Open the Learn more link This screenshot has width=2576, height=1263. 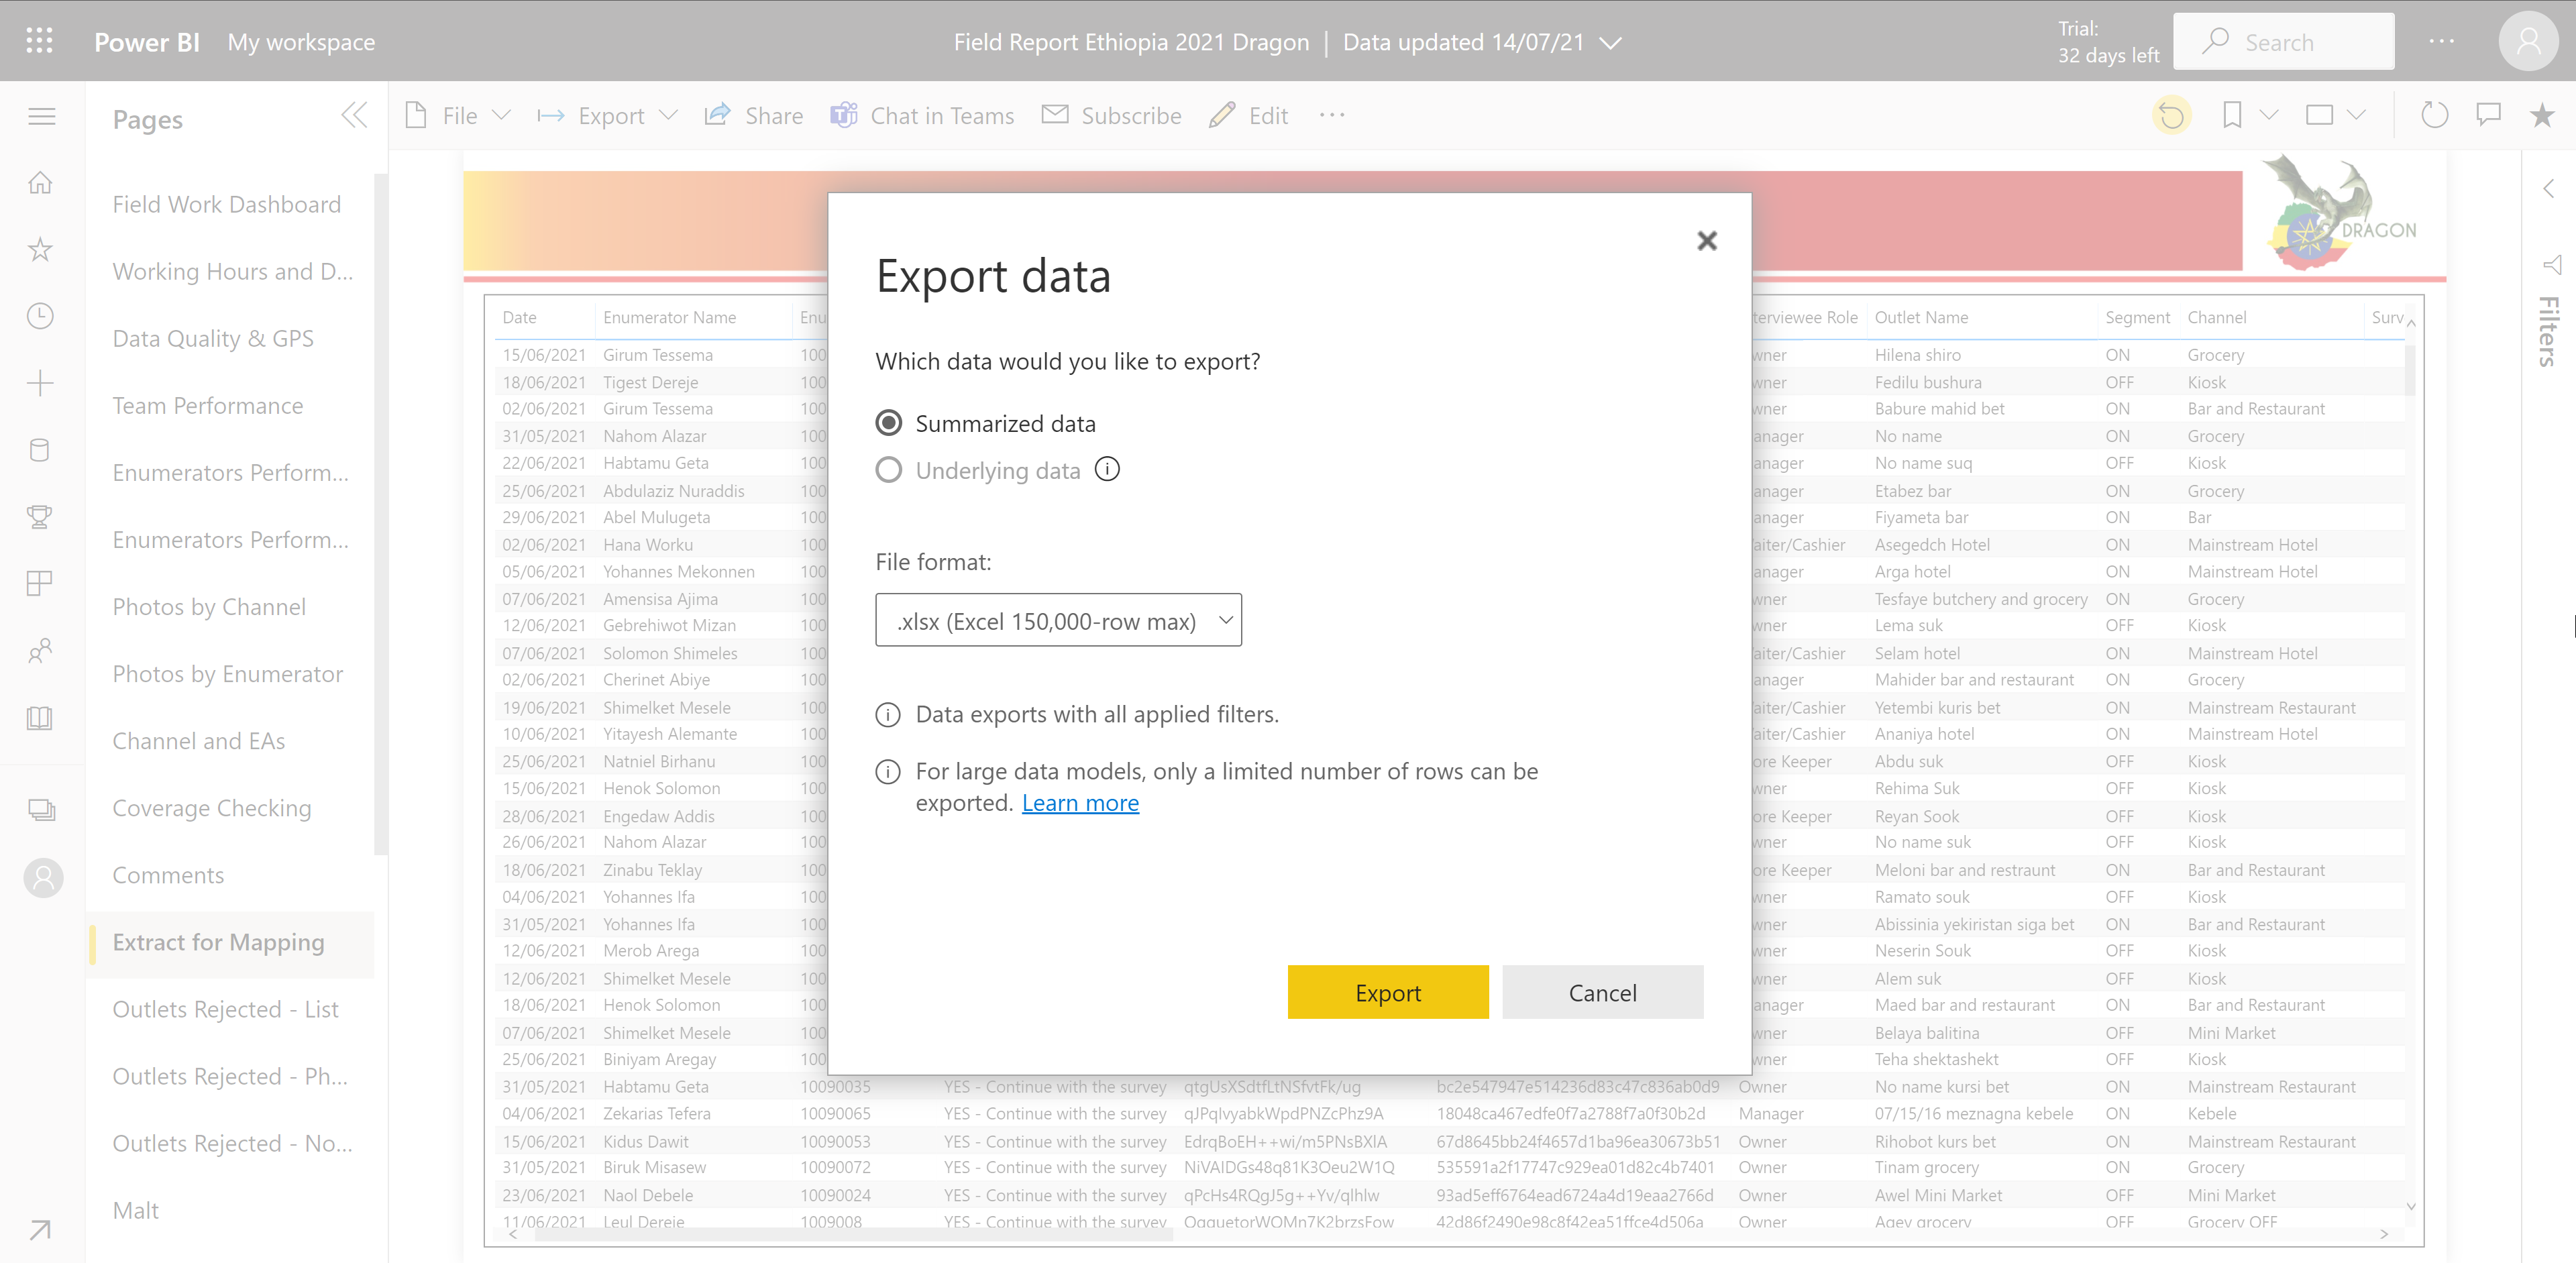(1080, 802)
